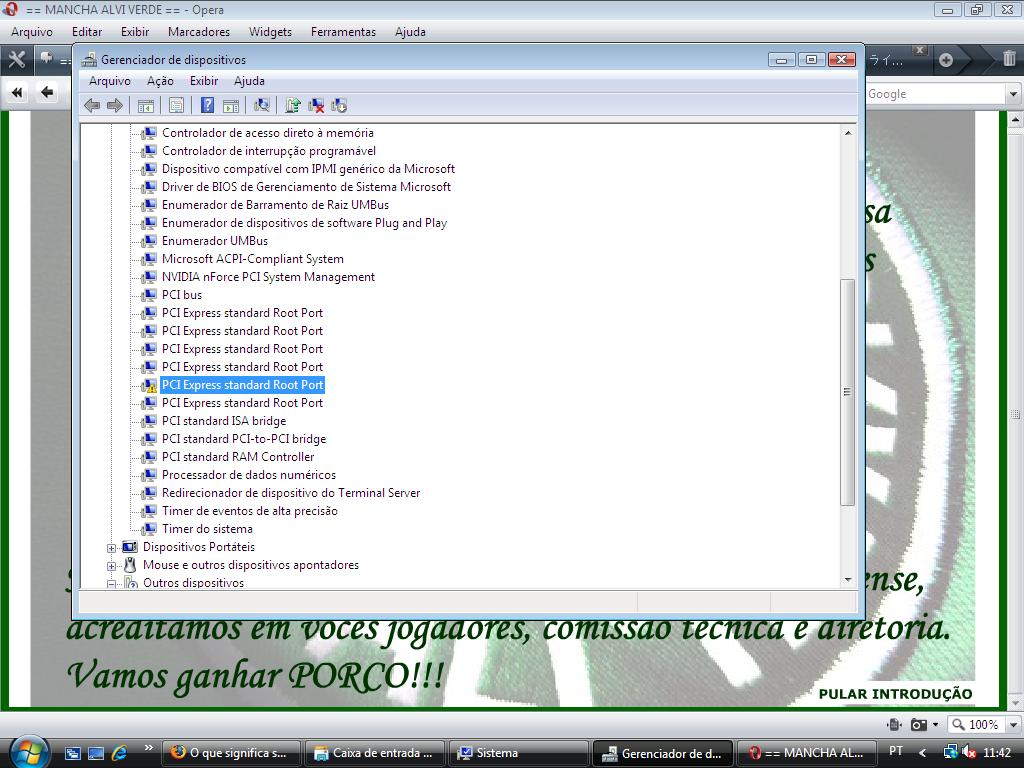Open the Opera panels wrench icon
This screenshot has width=1024, height=768.
(16, 60)
